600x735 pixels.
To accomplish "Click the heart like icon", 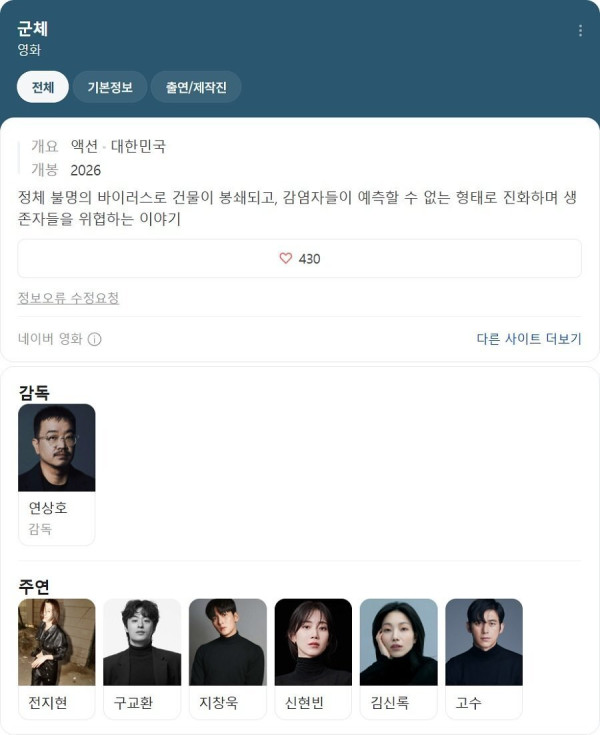I will [x=285, y=258].
